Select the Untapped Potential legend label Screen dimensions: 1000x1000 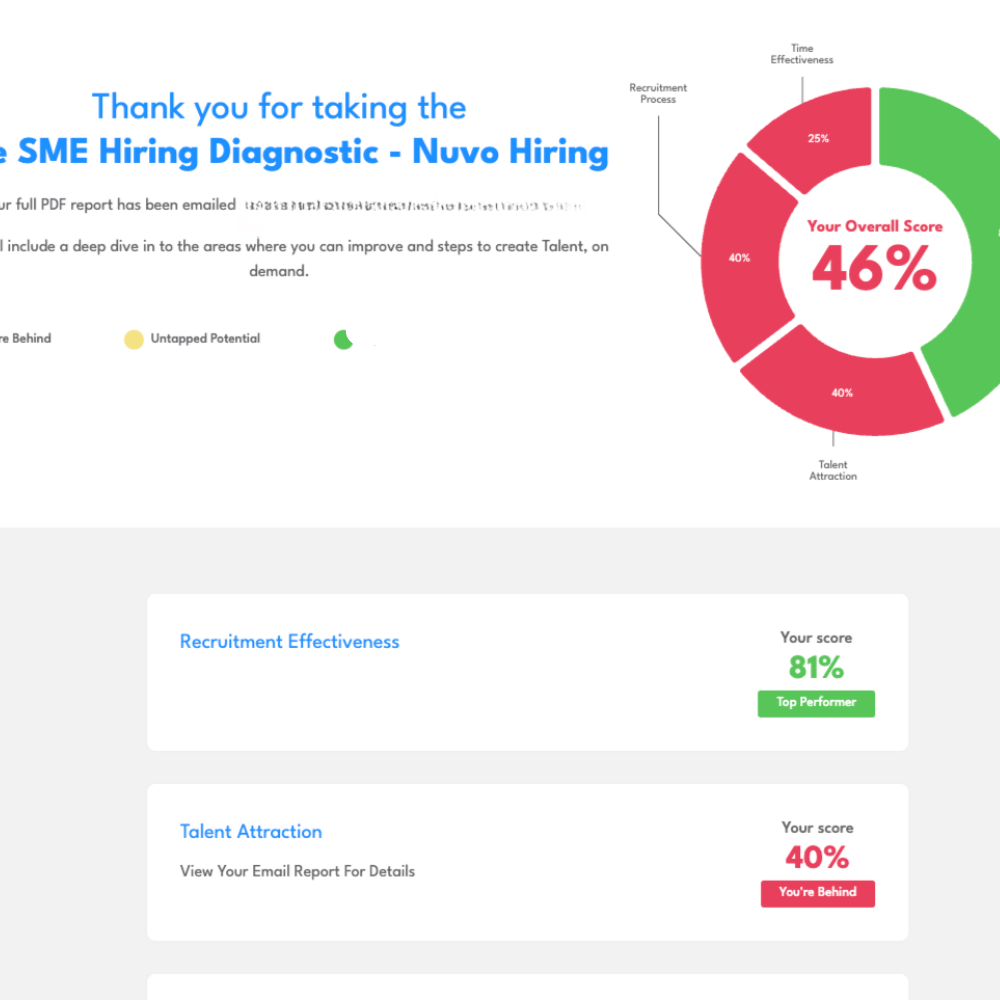click(205, 339)
